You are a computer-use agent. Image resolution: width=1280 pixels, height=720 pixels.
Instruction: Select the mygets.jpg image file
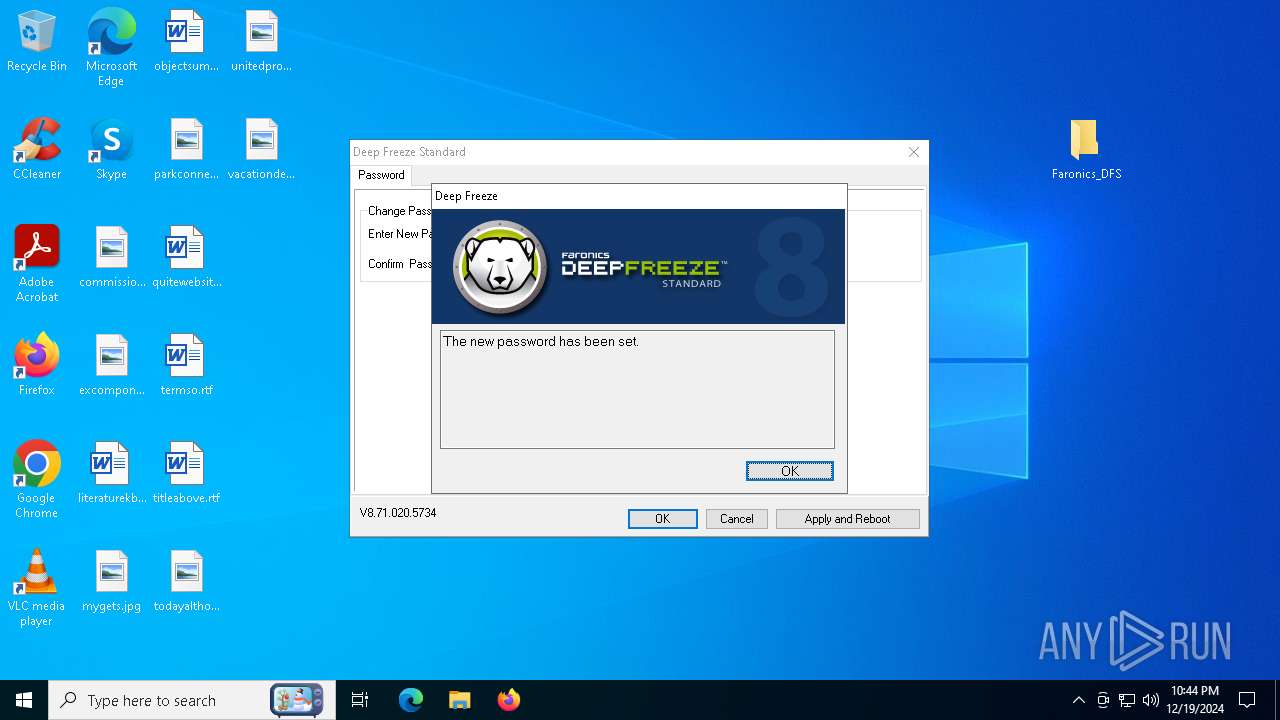coord(112,582)
